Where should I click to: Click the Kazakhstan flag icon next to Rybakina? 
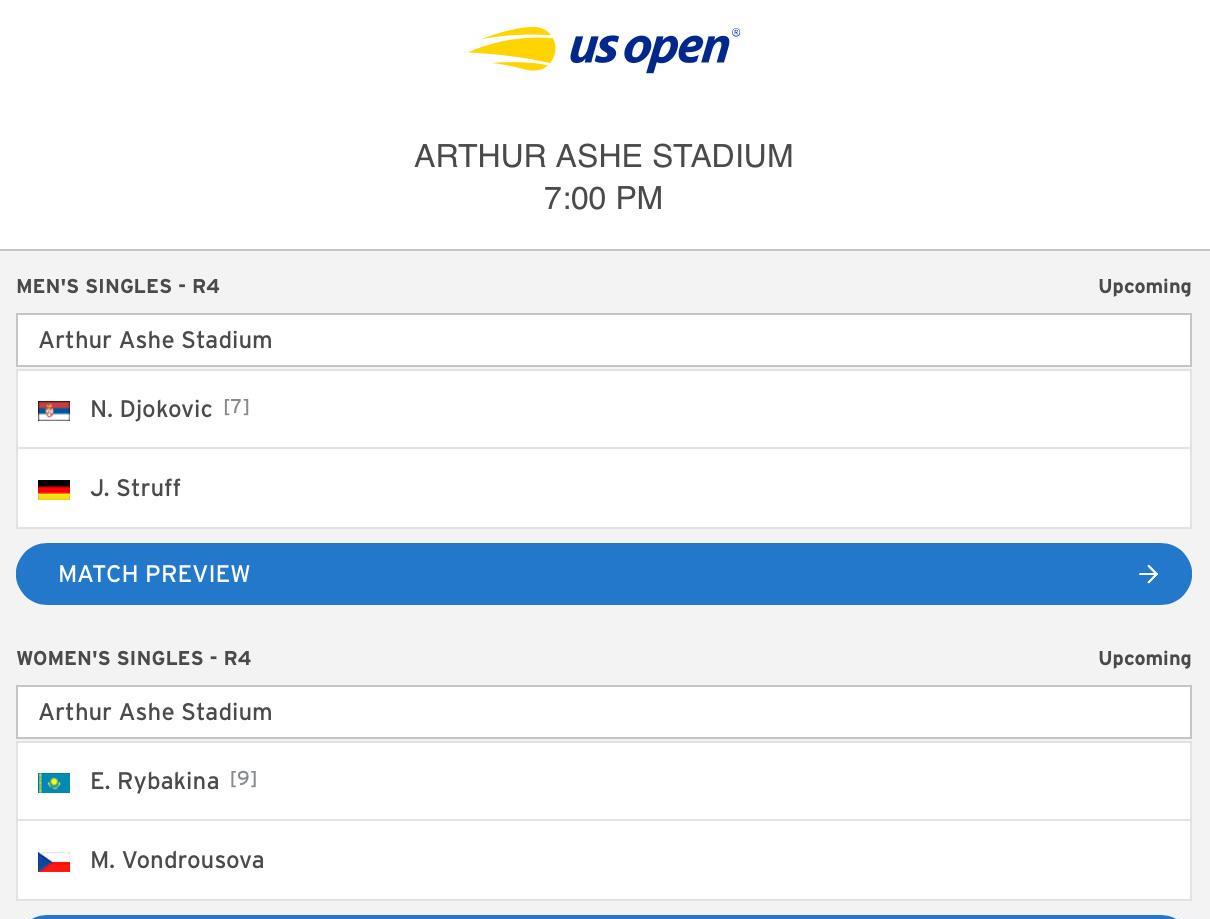coord(54,782)
